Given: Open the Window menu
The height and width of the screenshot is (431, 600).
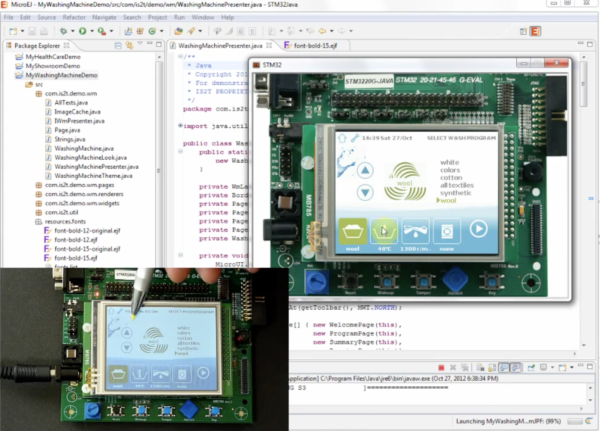Looking at the screenshot, I should (203, 17).
